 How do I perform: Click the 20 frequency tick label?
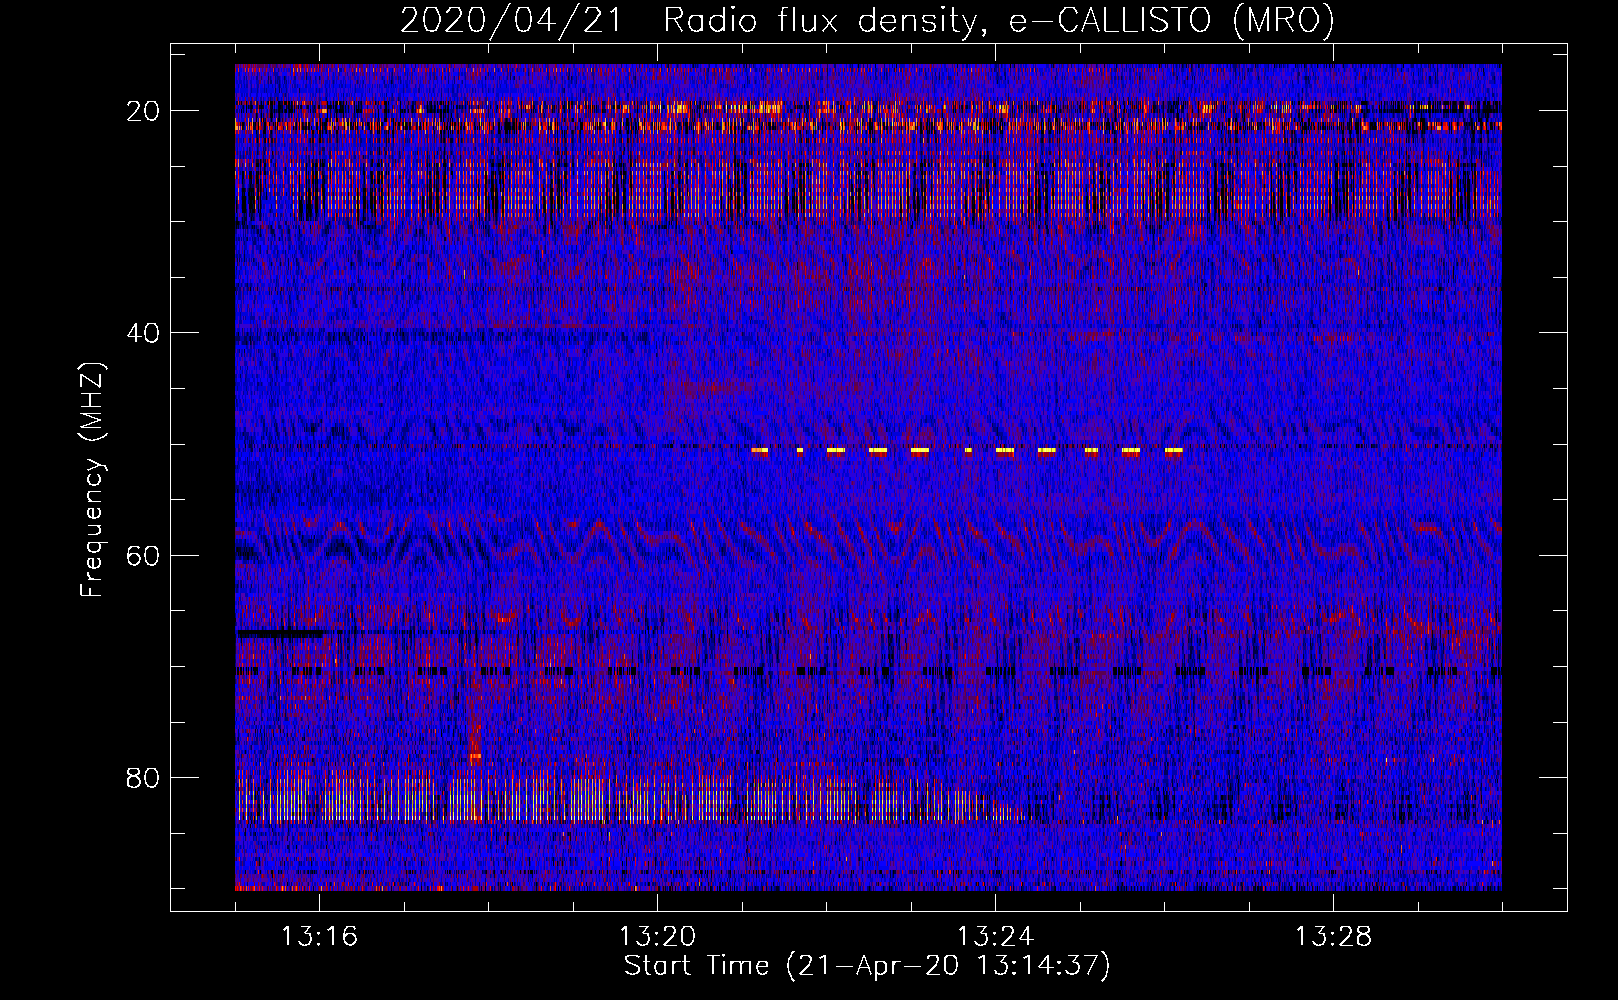point(144,111)
